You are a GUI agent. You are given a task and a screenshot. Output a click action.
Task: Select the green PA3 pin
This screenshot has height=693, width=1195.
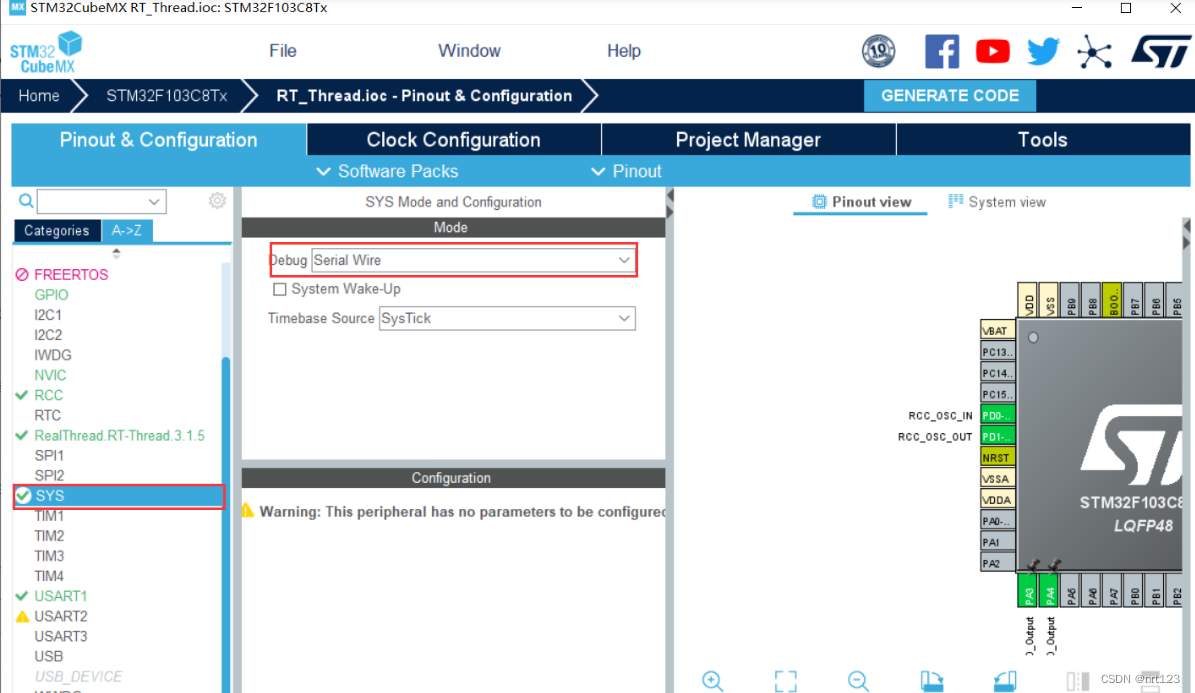pos(1027,590)
